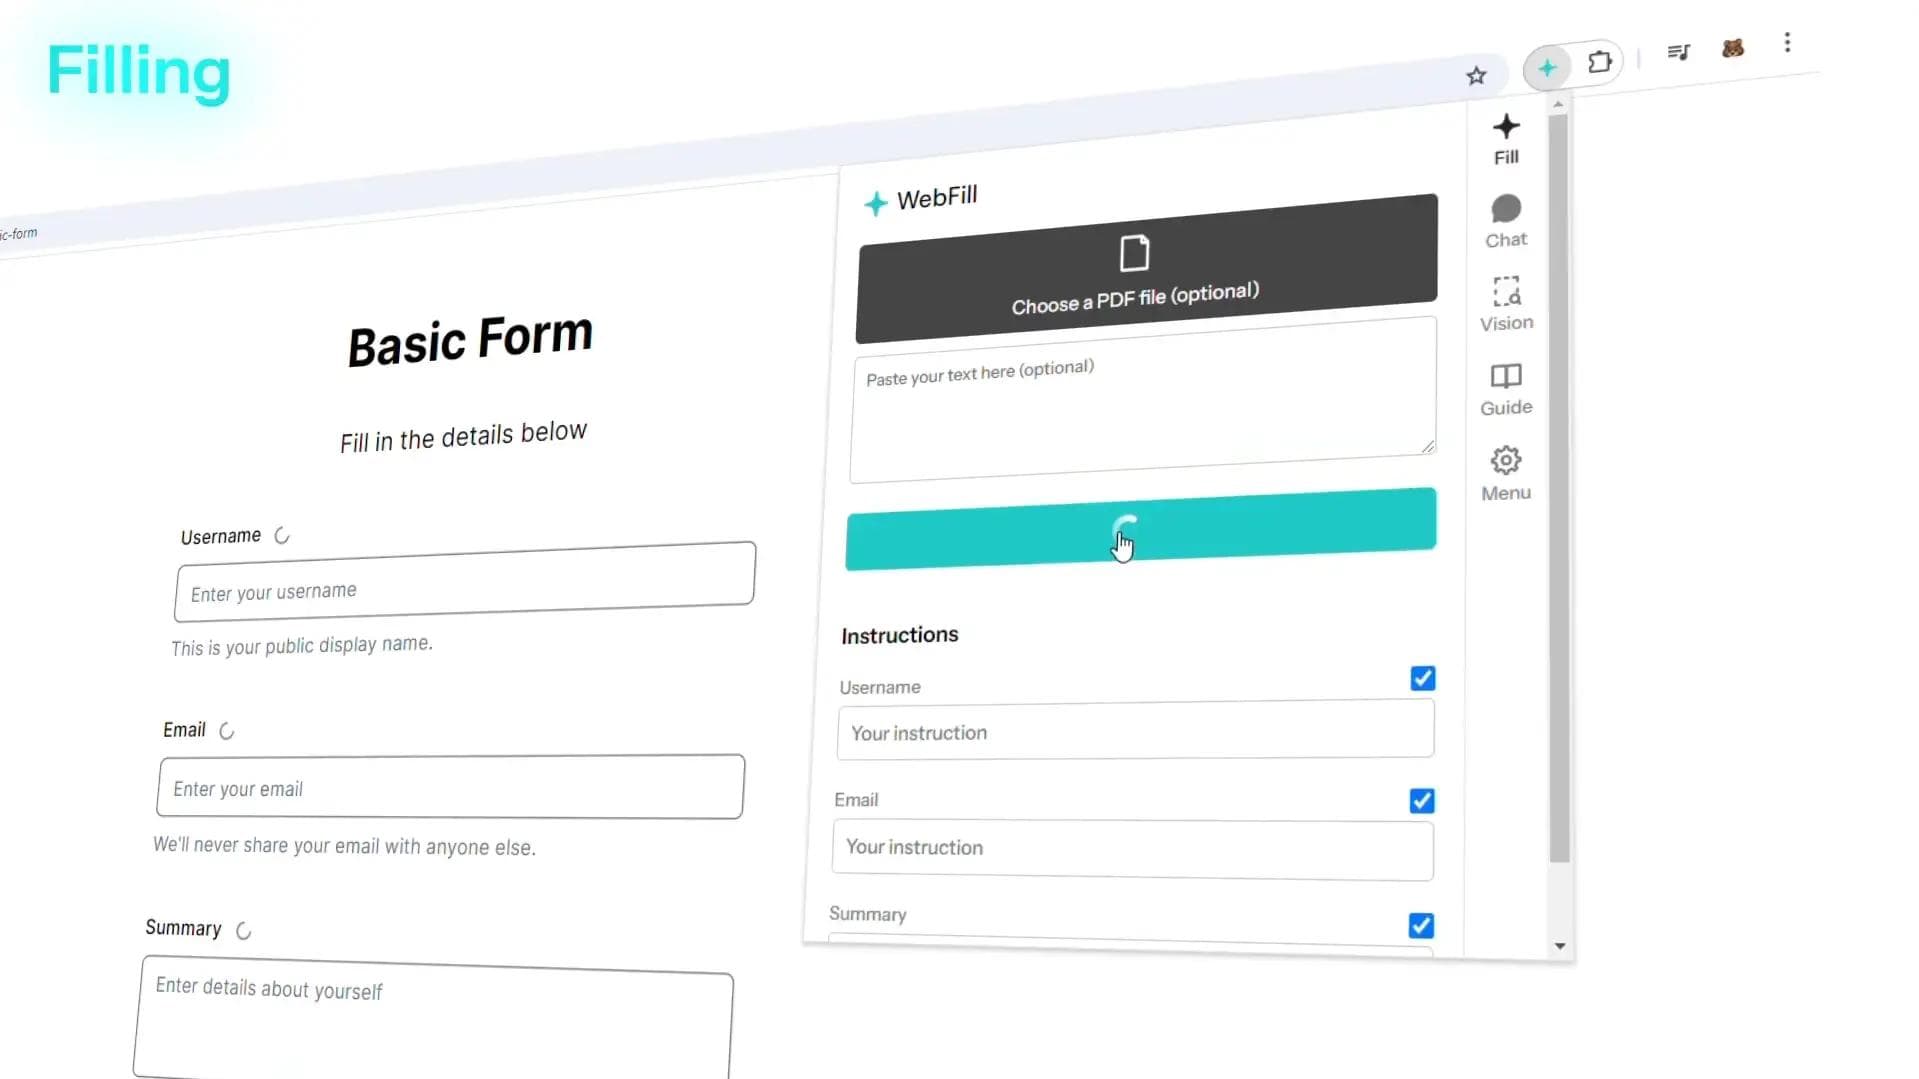Open the Menu gear icon
This screenshot has width=1919, height=1079.
pos(1506,474)
